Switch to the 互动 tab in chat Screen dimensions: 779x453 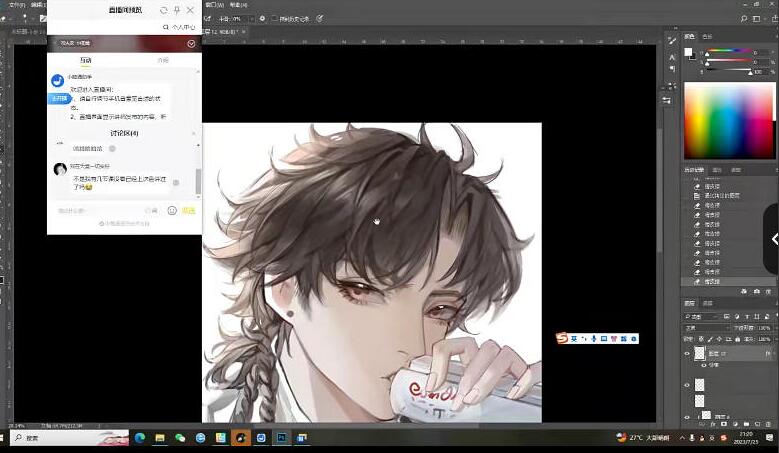pyautogui.click(x=86, y=60)
